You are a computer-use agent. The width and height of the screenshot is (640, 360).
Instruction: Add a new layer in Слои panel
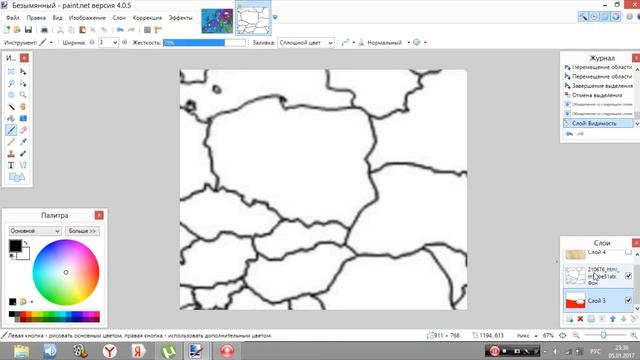coord(569,319)
